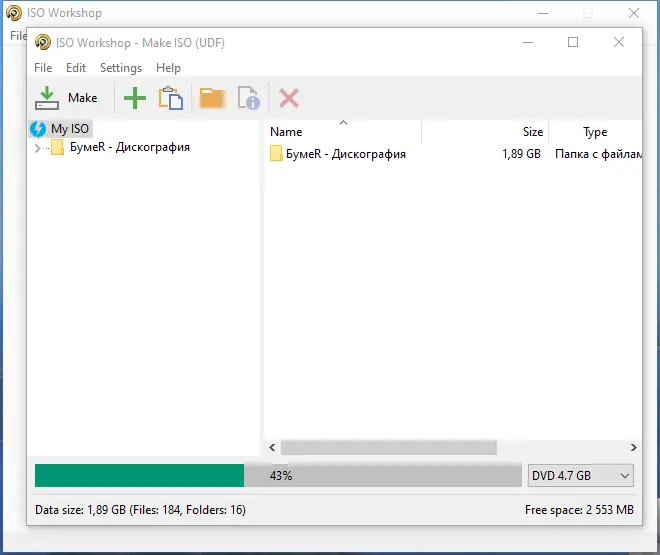Click the Папка с файлами type cell
Screen dimensions: 660x555
point(598,154)
